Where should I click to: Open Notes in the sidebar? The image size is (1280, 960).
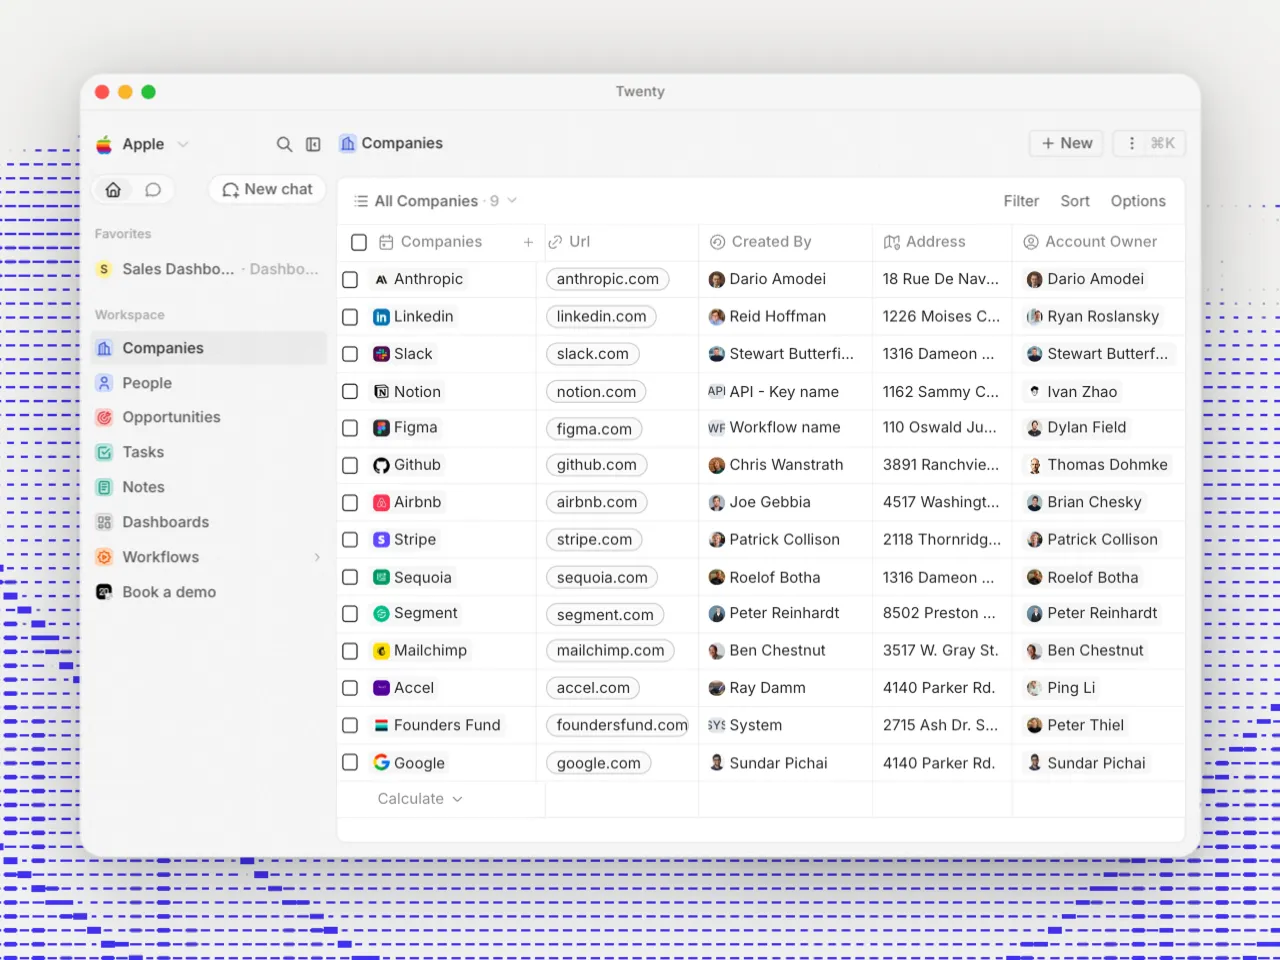[x=209, y=487]
